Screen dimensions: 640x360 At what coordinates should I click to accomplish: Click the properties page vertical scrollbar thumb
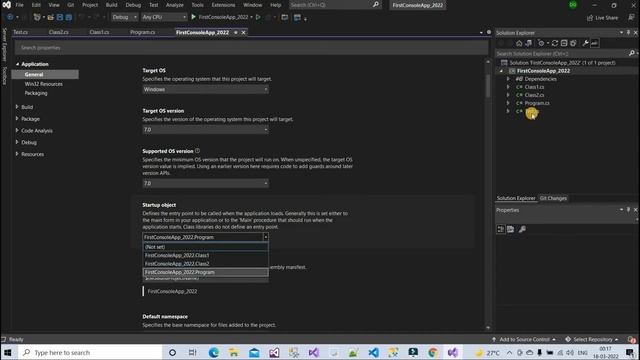click(488, 86)
